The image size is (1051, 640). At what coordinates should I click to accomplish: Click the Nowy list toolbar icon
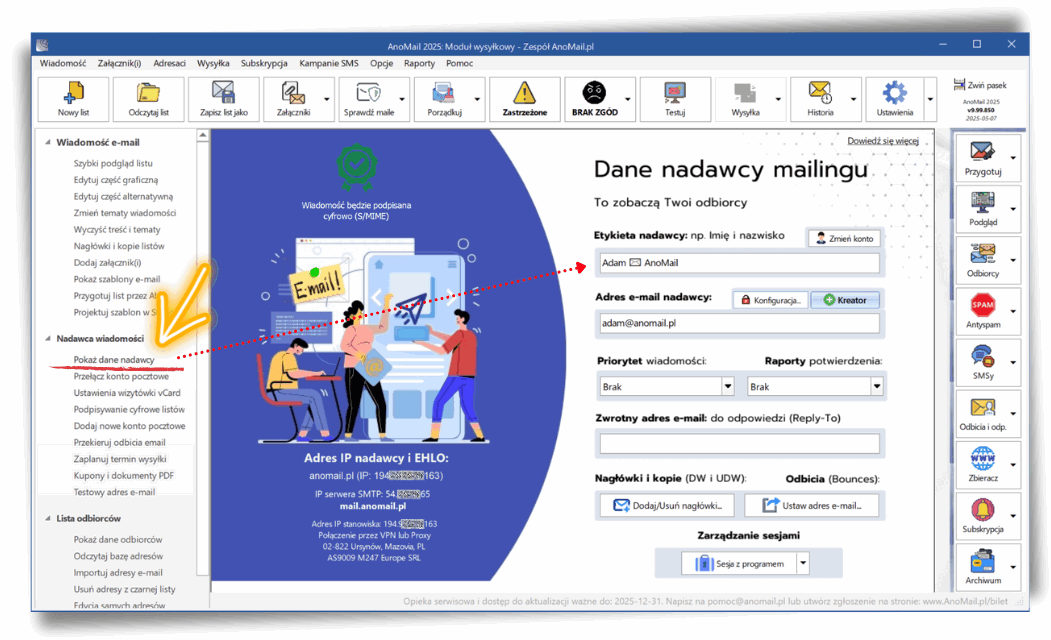(x=74, y=99)
